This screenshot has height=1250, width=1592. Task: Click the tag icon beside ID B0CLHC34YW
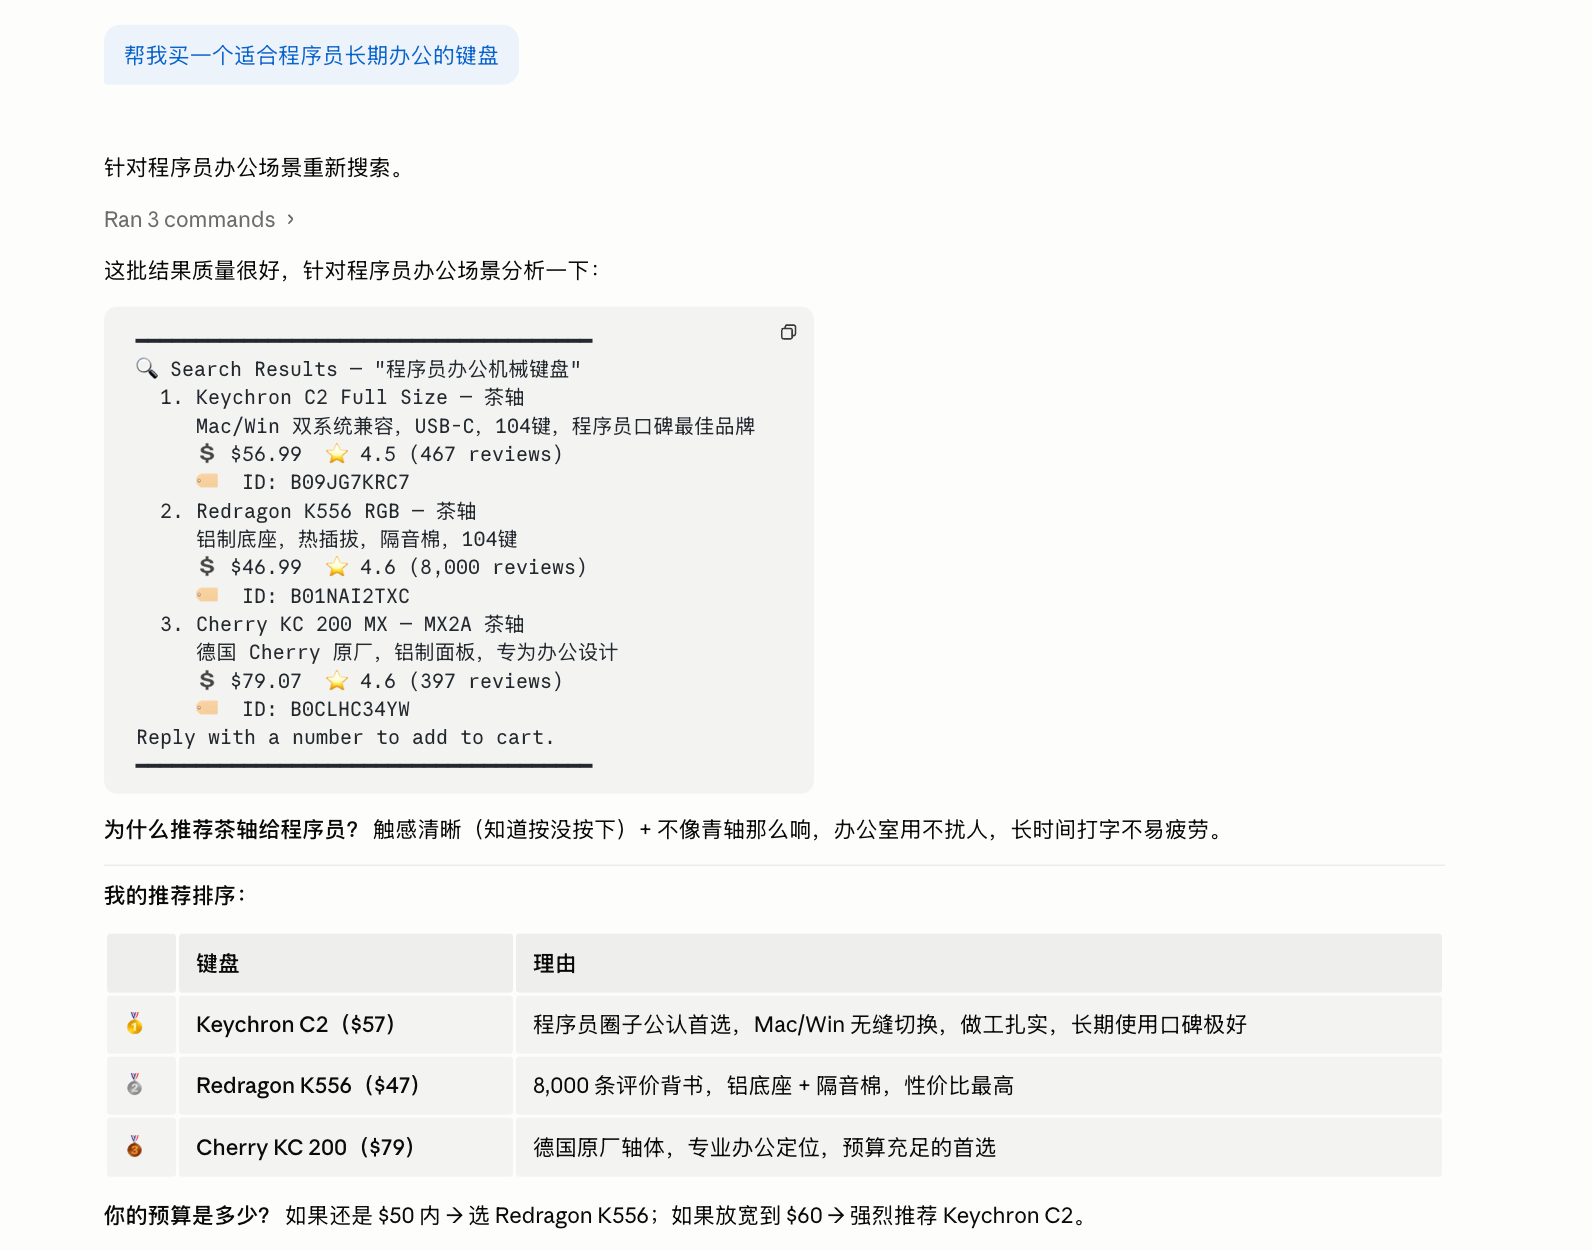tap(207, 708)
